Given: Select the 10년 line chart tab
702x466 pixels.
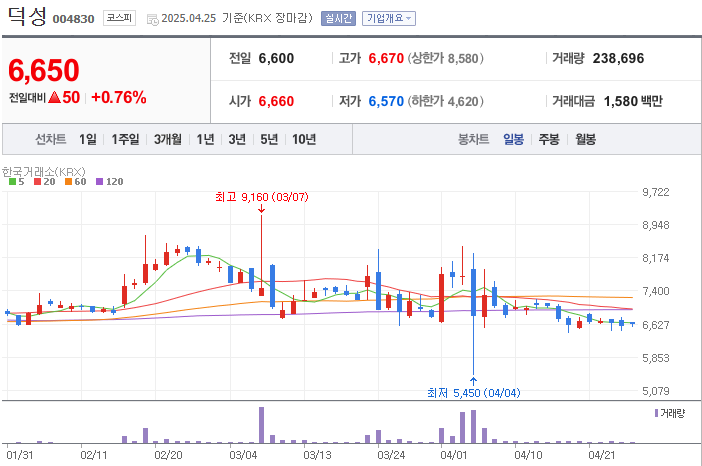Looking at the screenshot, I should 304,139.
